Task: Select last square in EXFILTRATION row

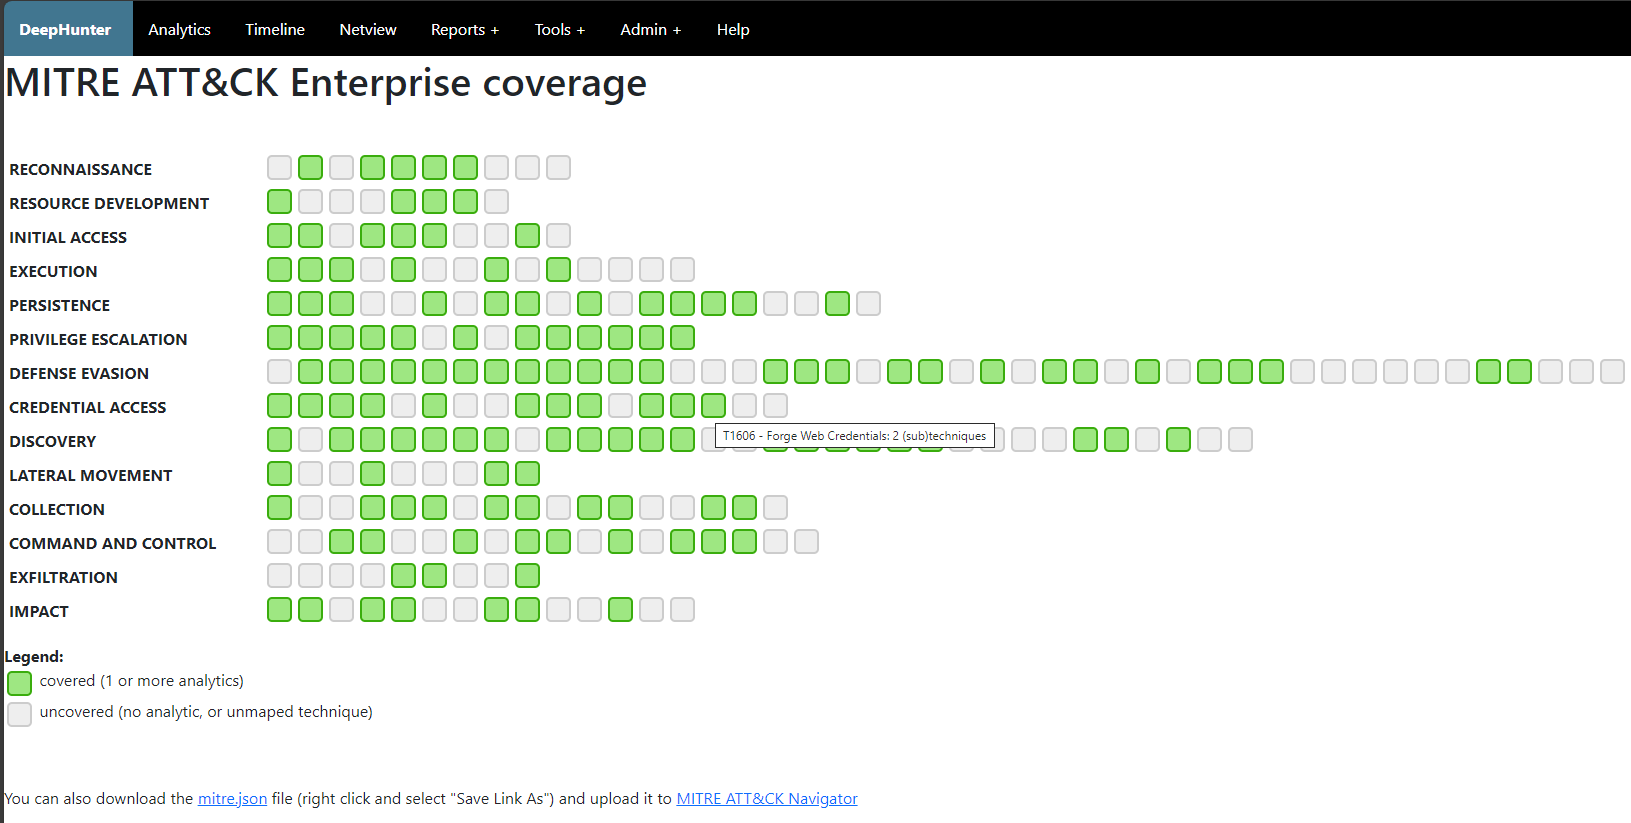Action: click(528, 575)
